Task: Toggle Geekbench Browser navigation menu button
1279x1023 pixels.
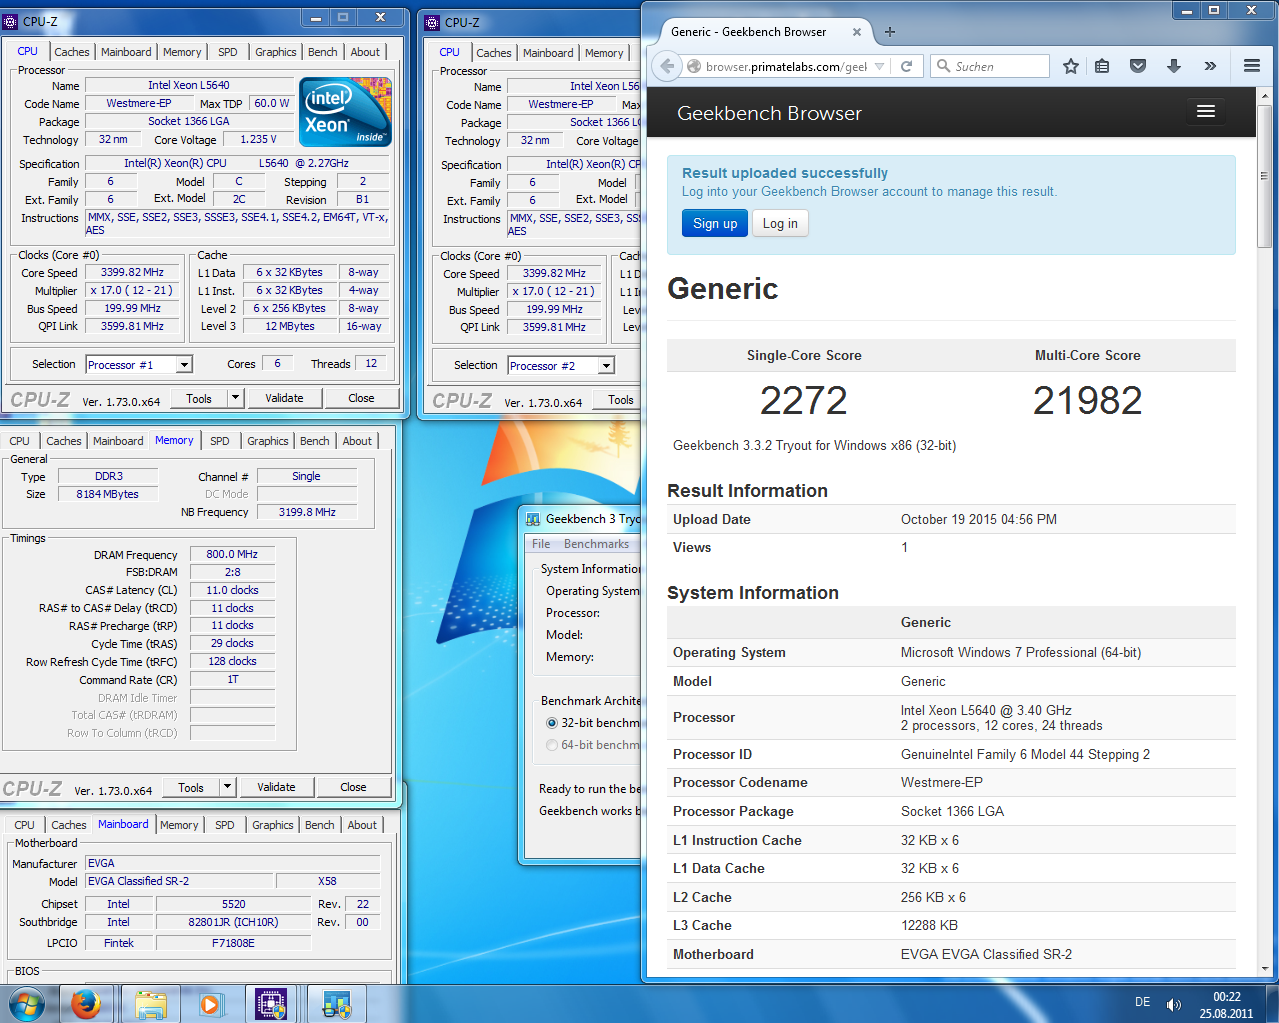Action: tap(1206, 112)
